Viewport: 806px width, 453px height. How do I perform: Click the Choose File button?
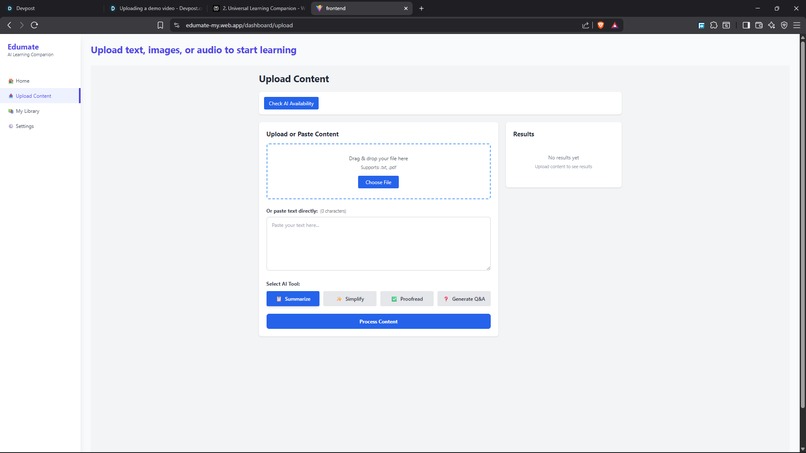pyautogui.click(x=378, y=182)
